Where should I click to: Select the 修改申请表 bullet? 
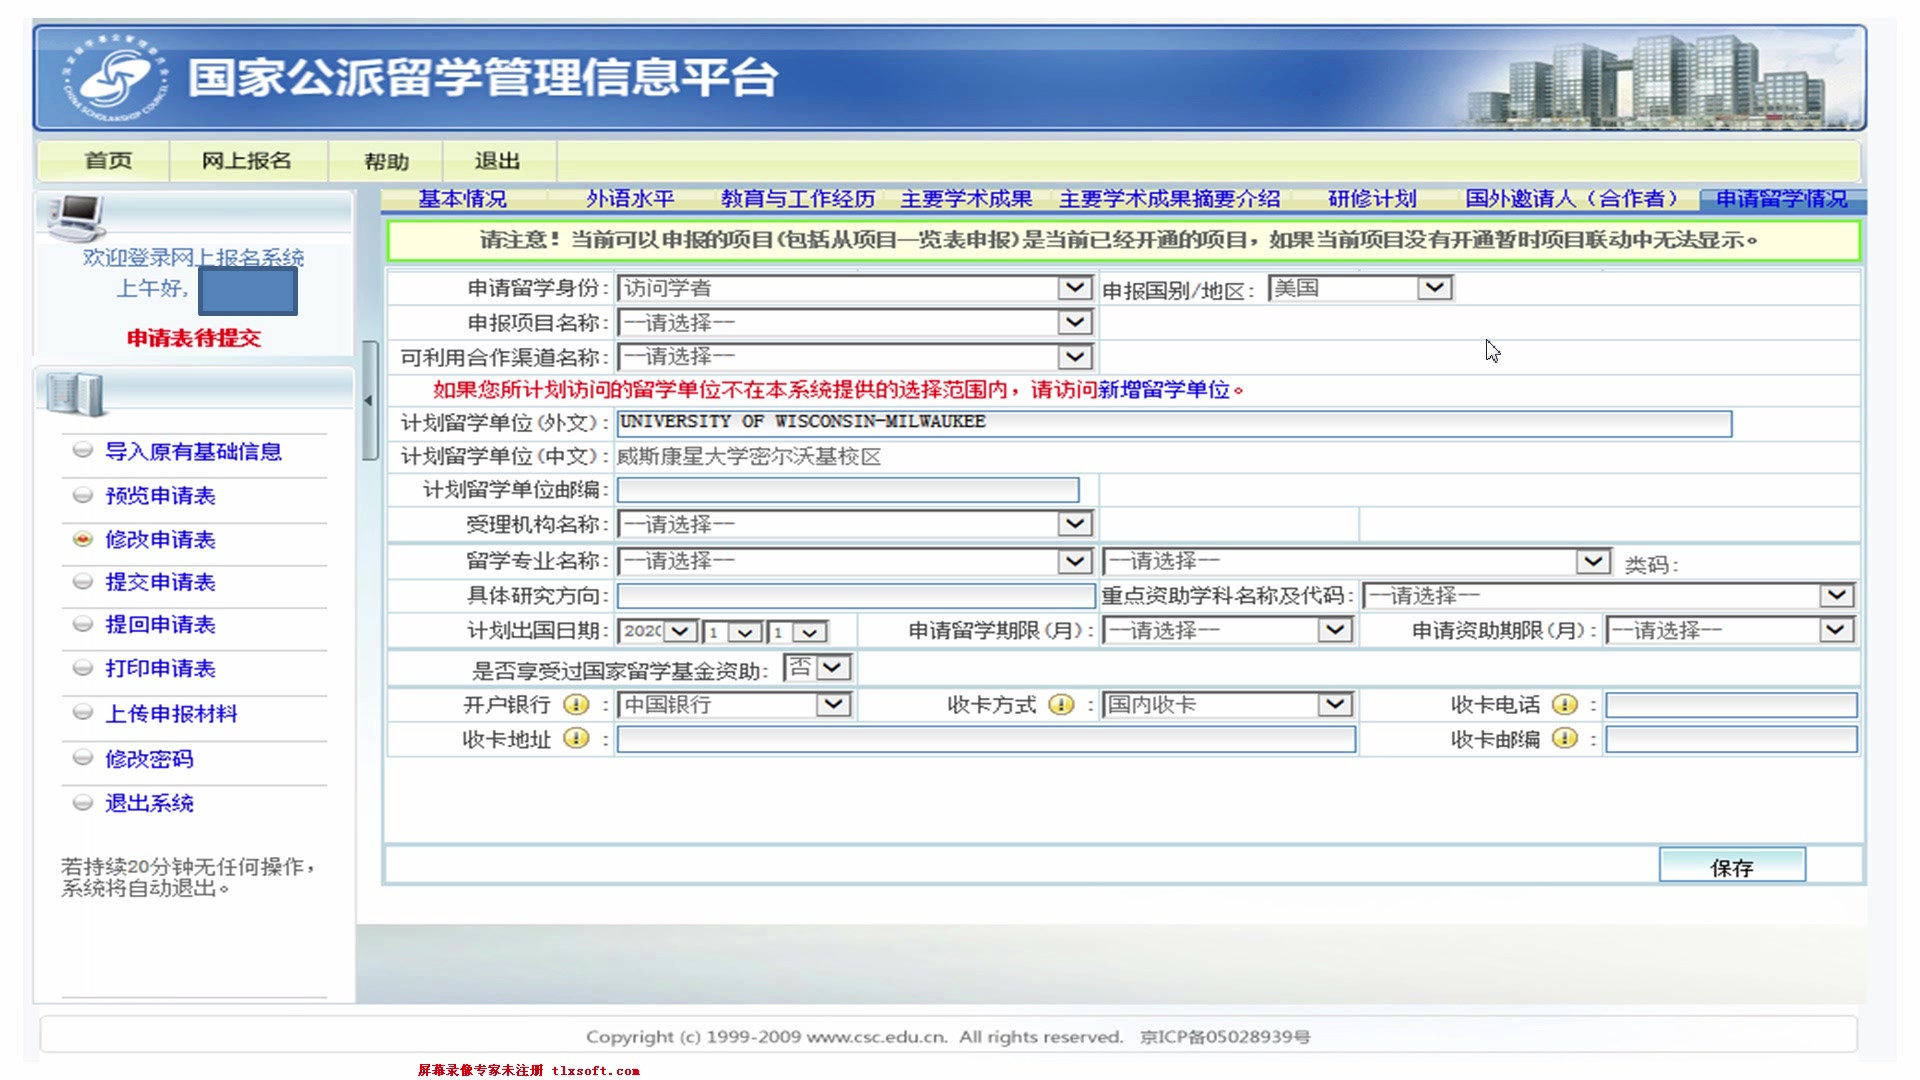(x=83, y=538)
